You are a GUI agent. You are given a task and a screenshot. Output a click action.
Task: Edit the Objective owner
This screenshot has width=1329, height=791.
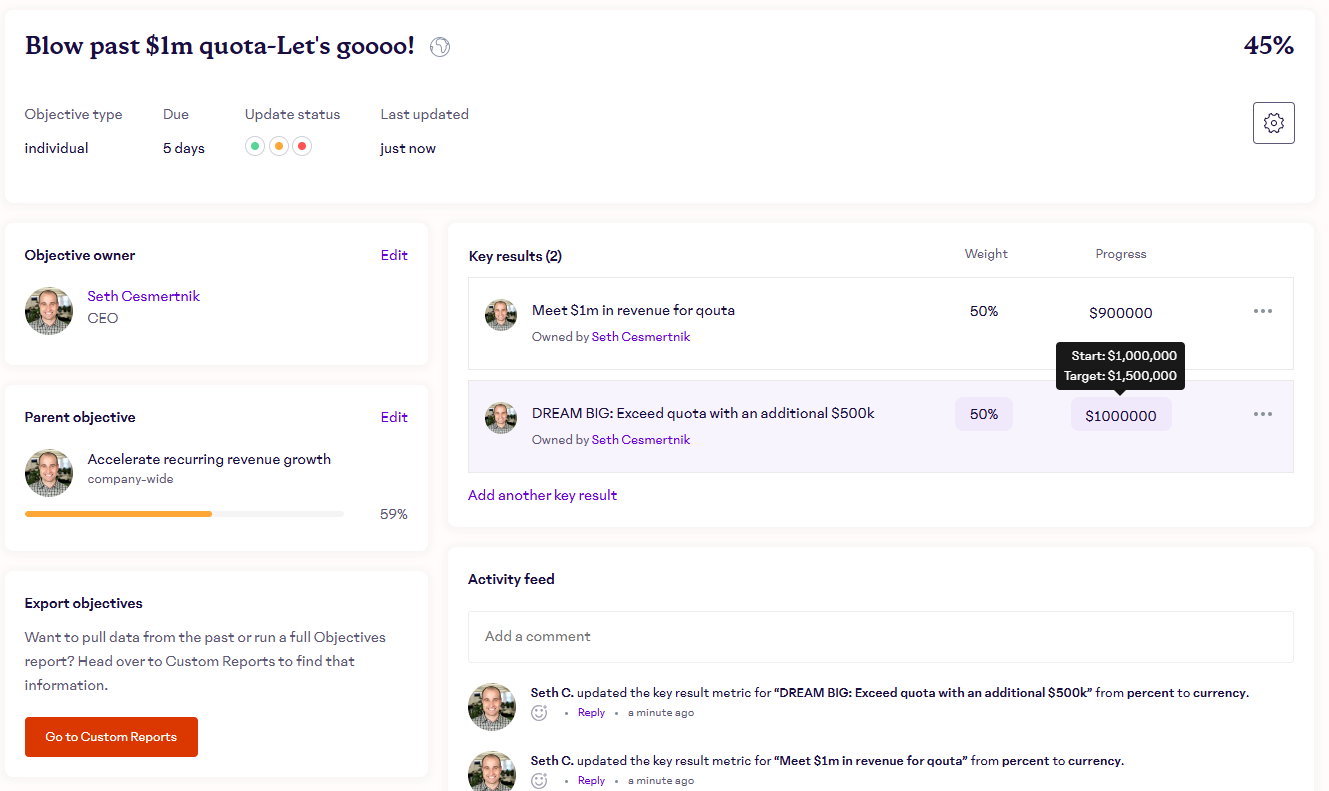394,255
